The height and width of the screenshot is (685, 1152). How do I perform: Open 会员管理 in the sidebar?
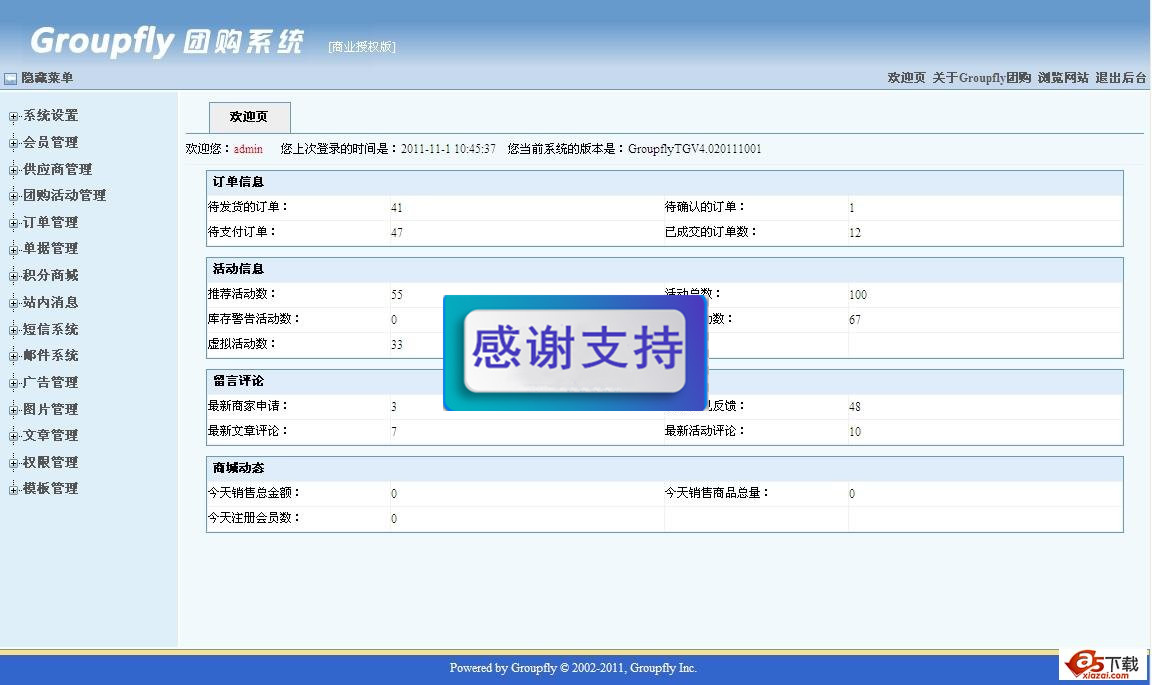(x=50, y=142)
